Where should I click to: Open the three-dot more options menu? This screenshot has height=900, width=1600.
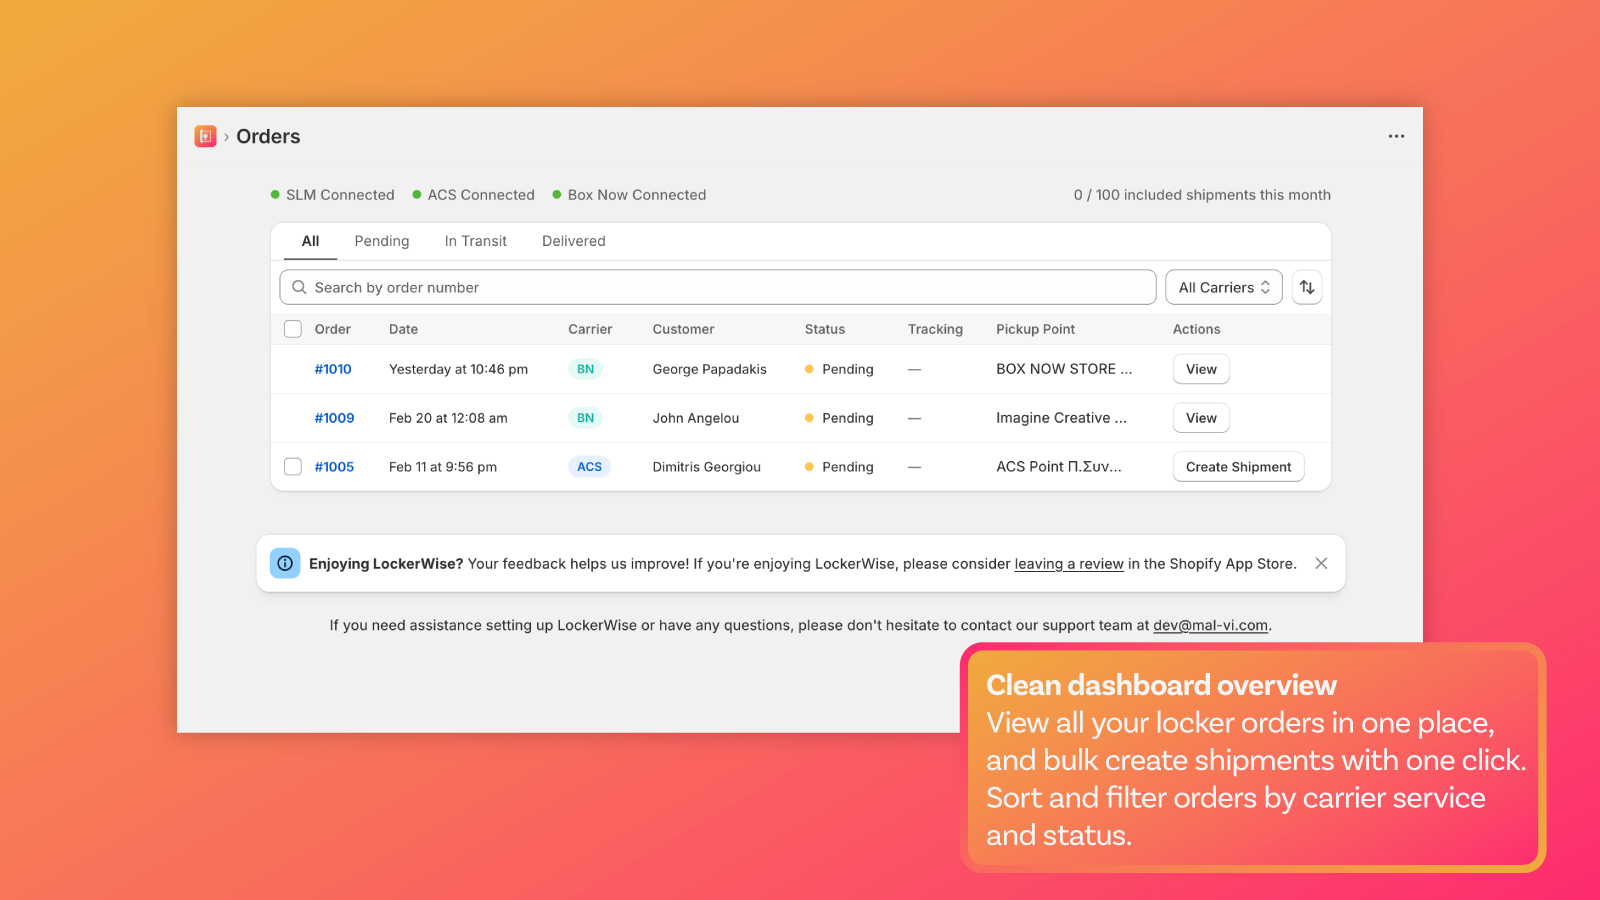(1396, 136)
